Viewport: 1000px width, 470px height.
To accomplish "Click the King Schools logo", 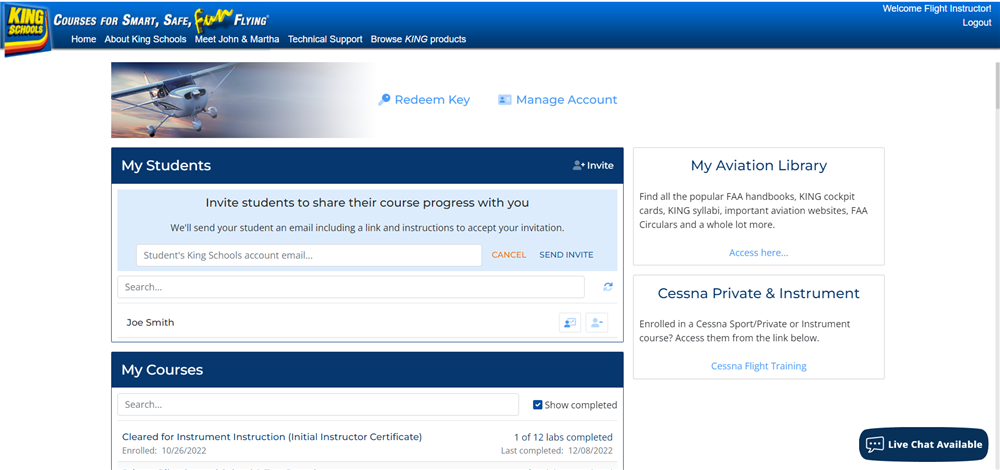I will click(x=26, y=29).
